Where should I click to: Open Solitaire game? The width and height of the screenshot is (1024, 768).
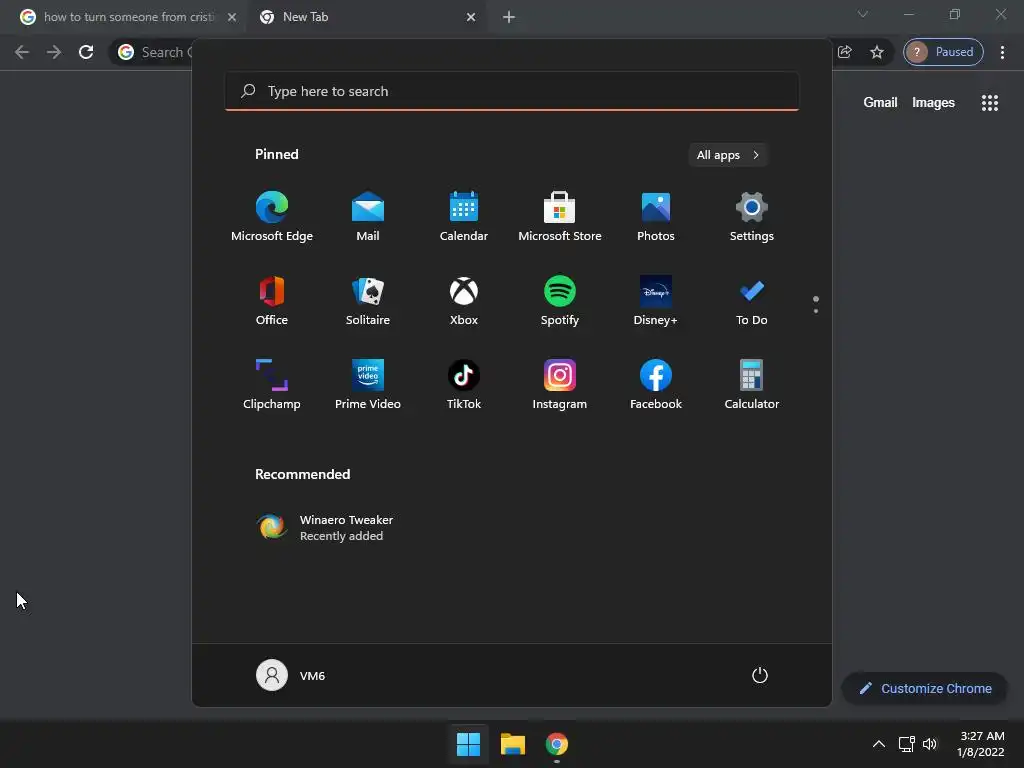[368, 301]
